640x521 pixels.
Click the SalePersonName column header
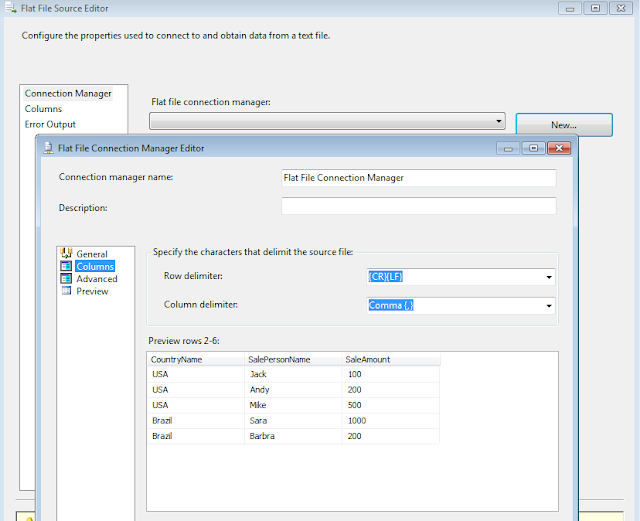tap(293, 360)
